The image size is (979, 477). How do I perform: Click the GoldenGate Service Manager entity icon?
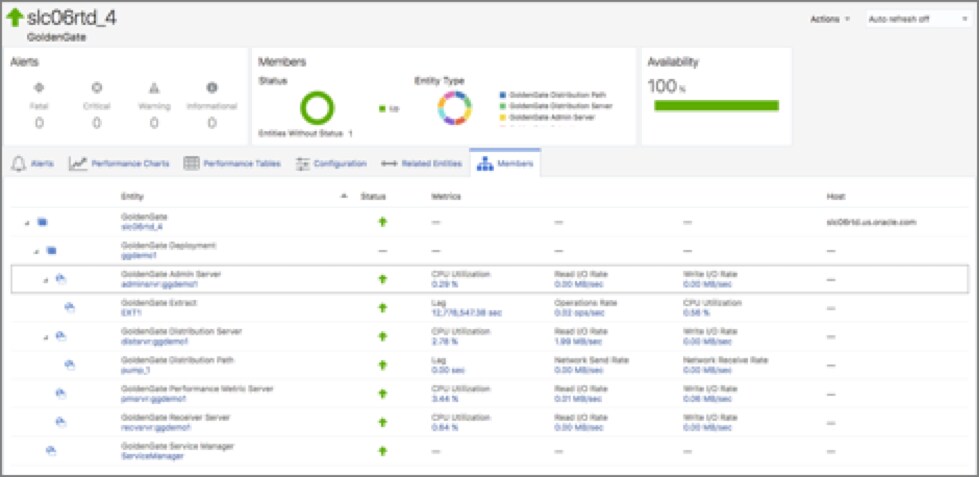pyautogui.click(x=50, y=451)
